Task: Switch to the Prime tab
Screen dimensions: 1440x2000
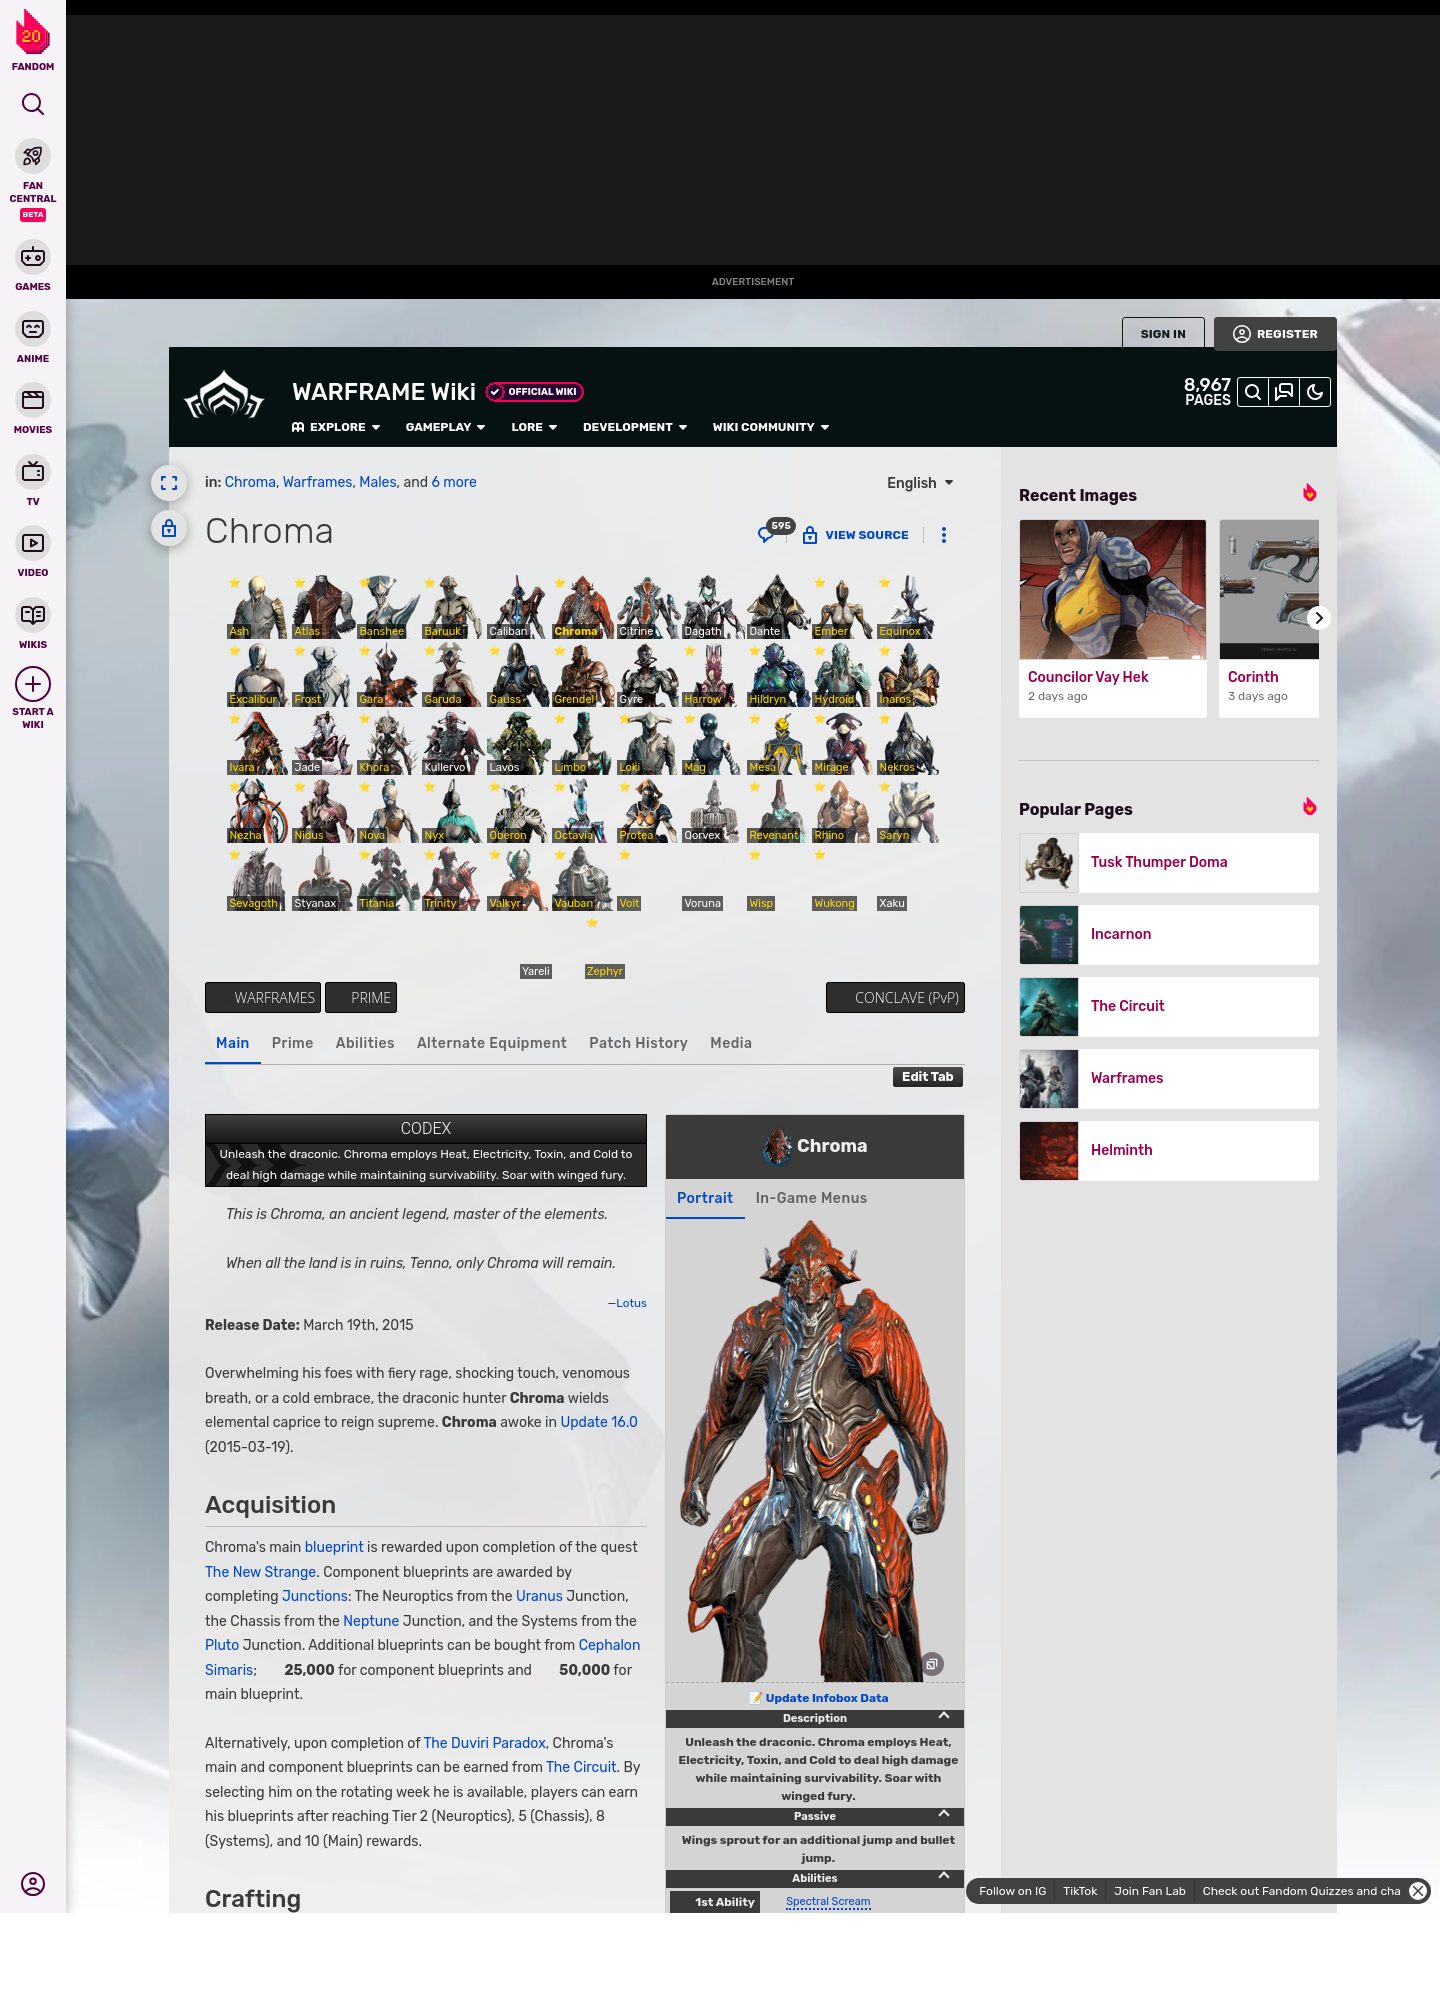Action: [292, 1043]
